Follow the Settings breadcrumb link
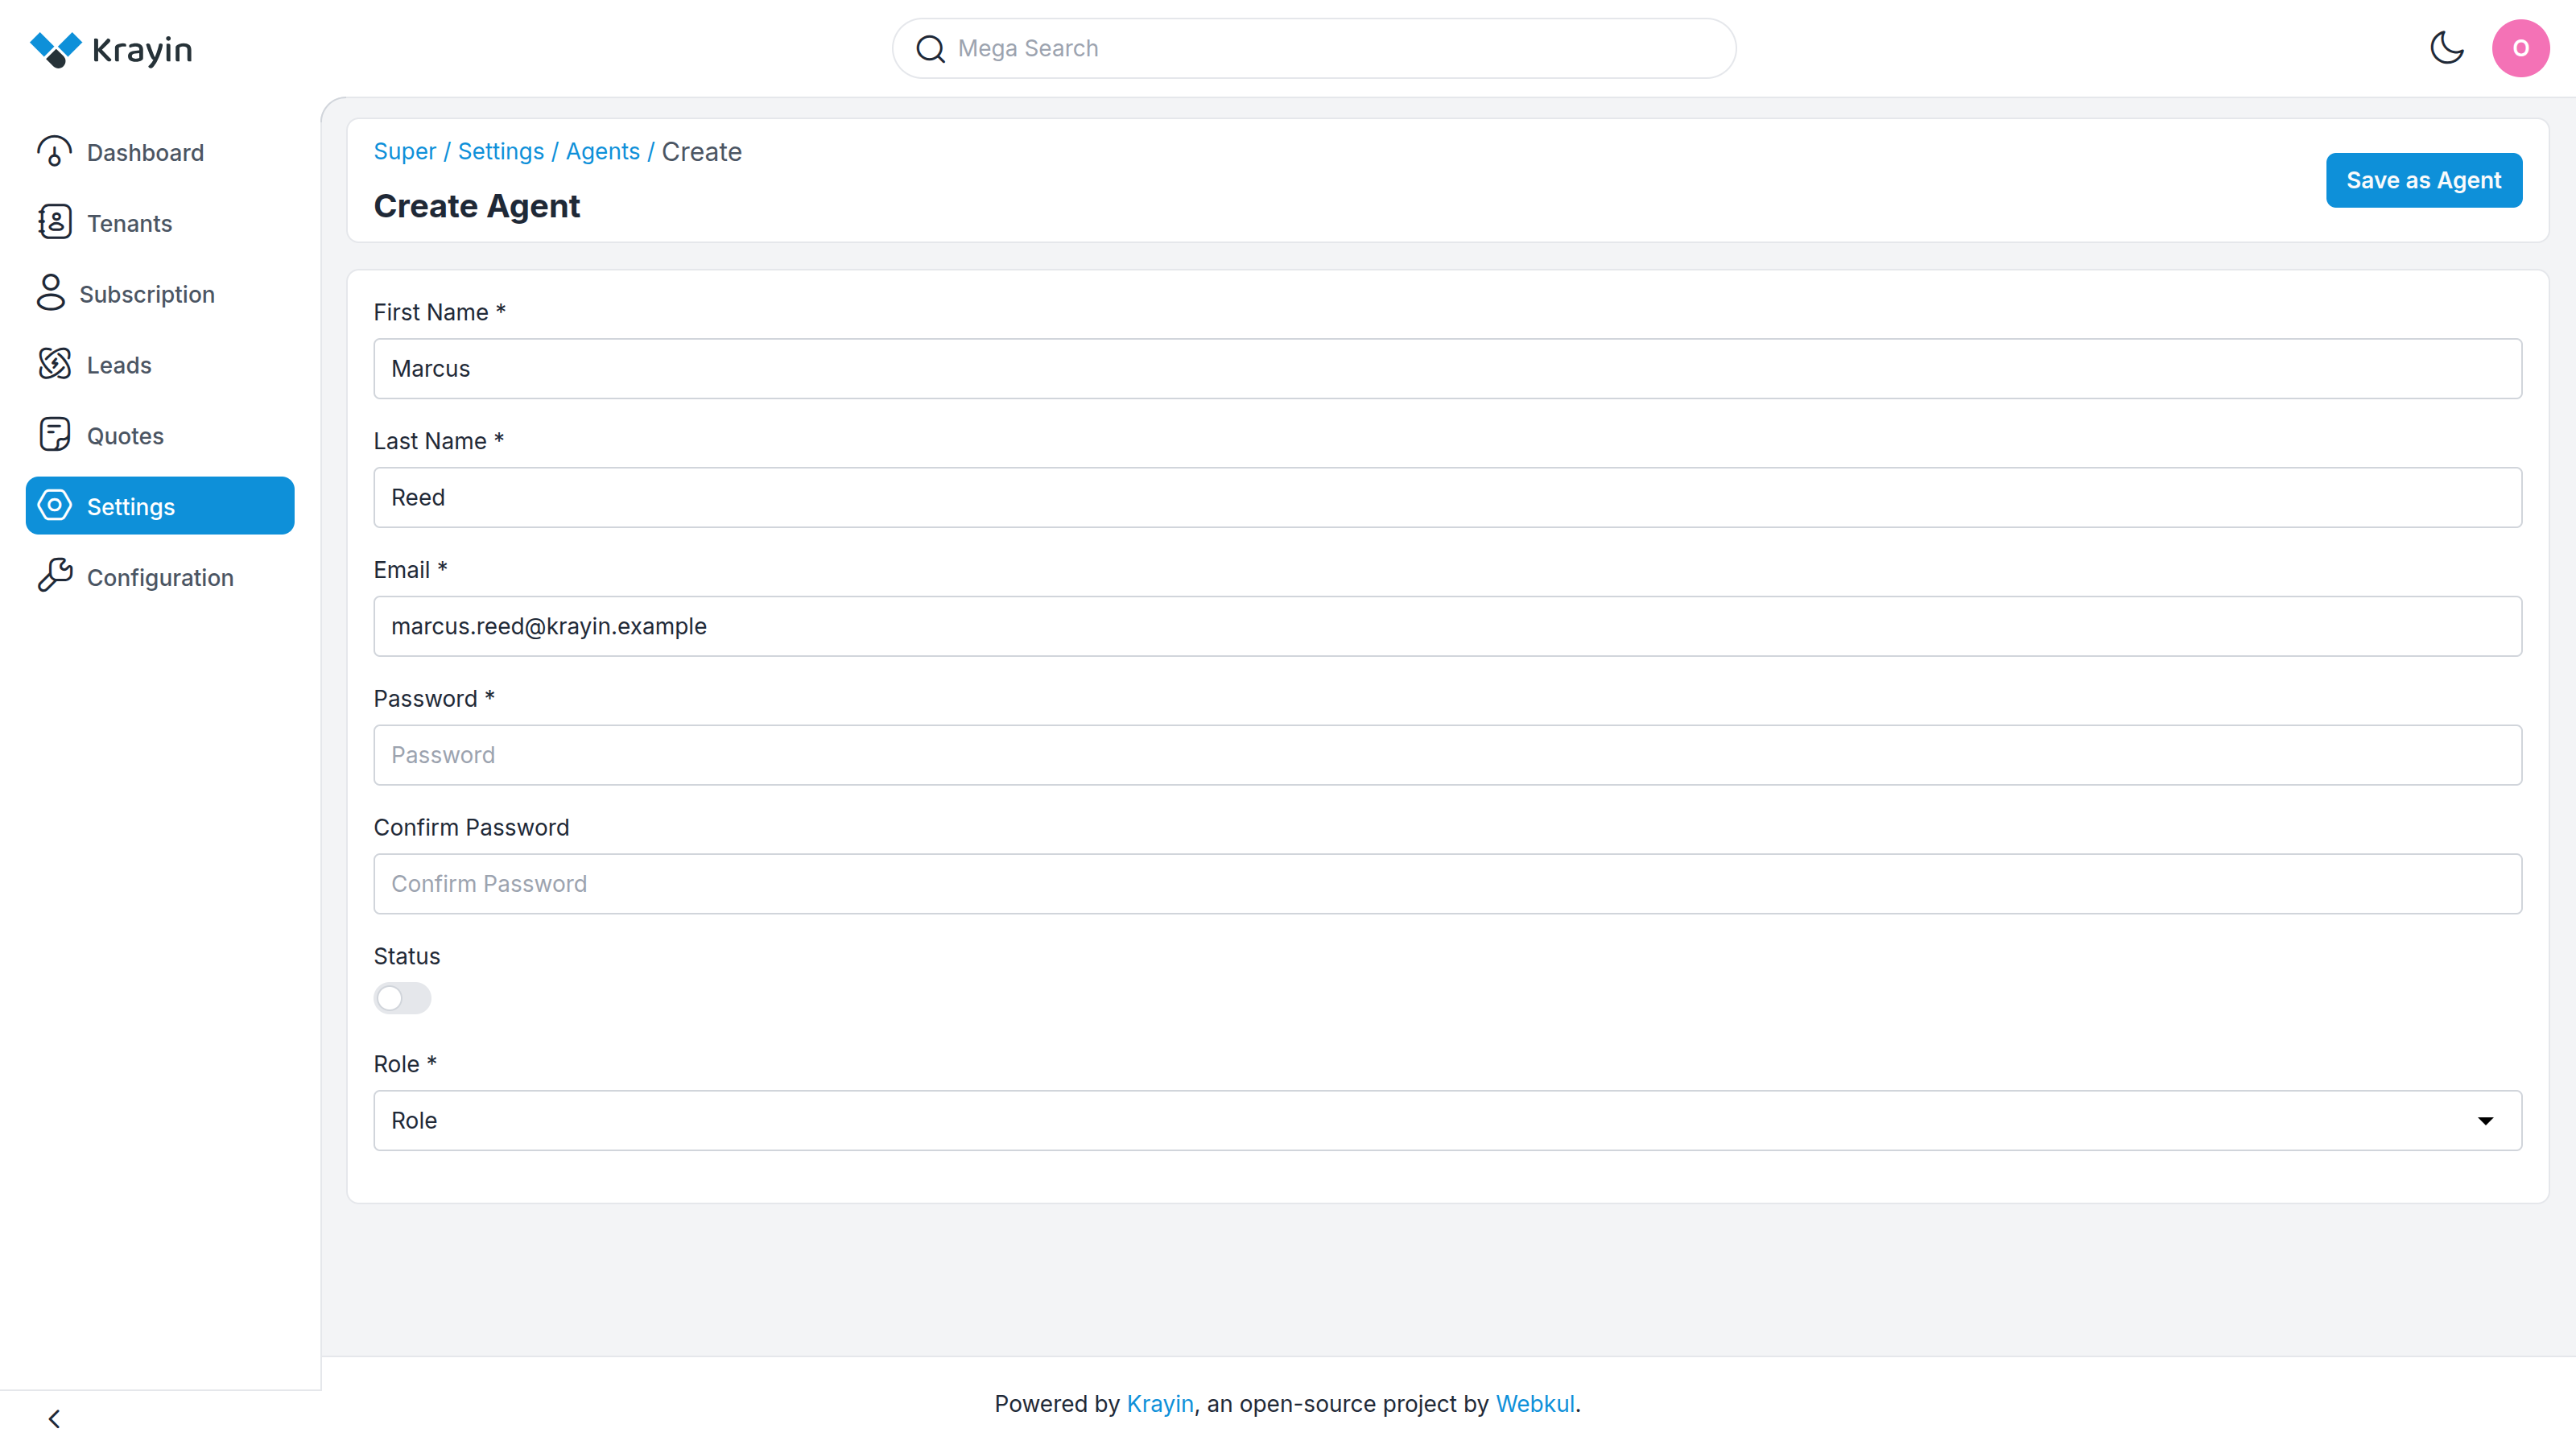Screen dimensions: 2576x1449 (500, 151)
